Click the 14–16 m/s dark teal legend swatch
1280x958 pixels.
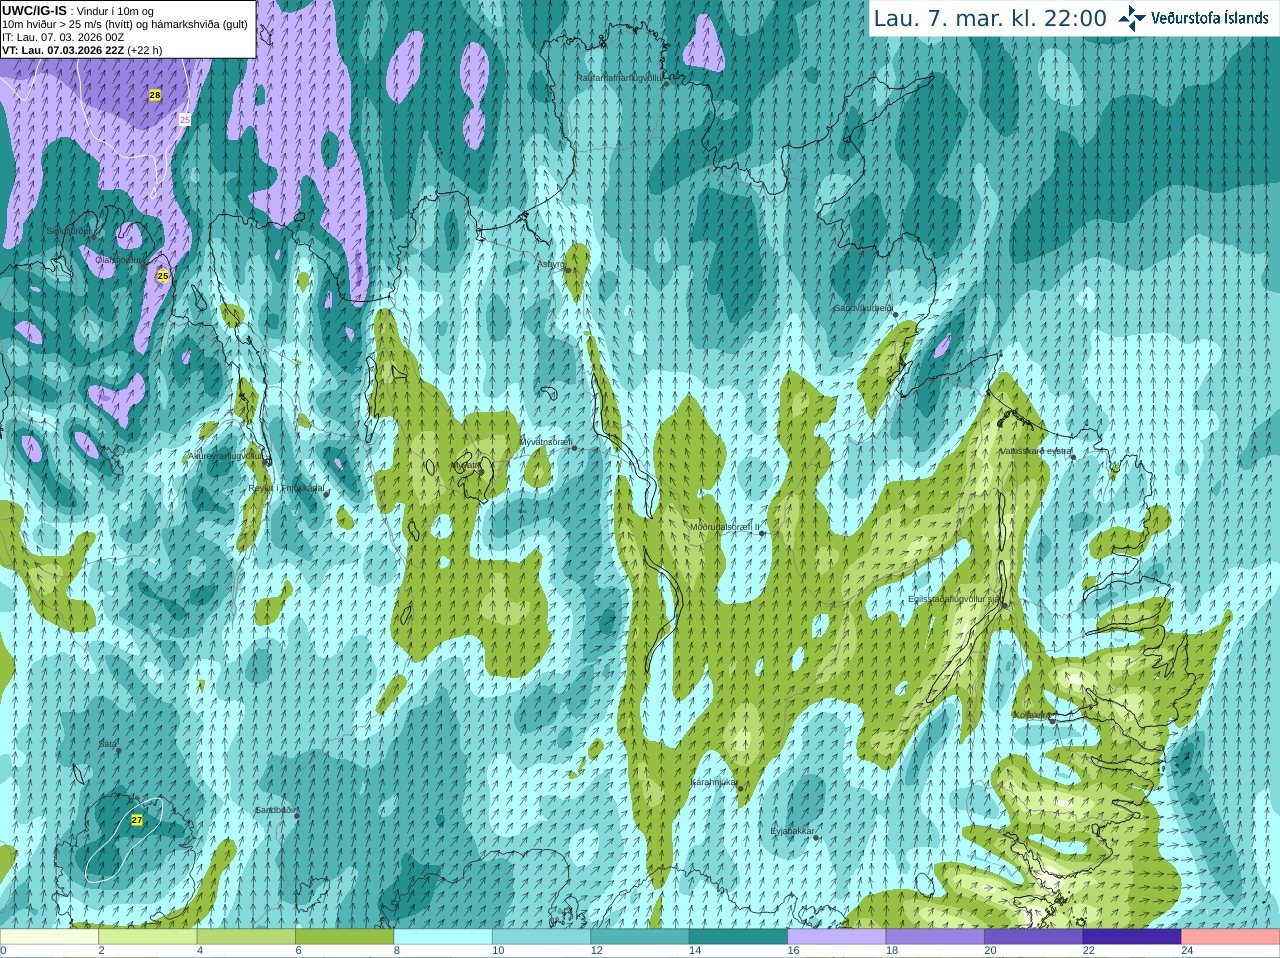click(x=738, y=937)
